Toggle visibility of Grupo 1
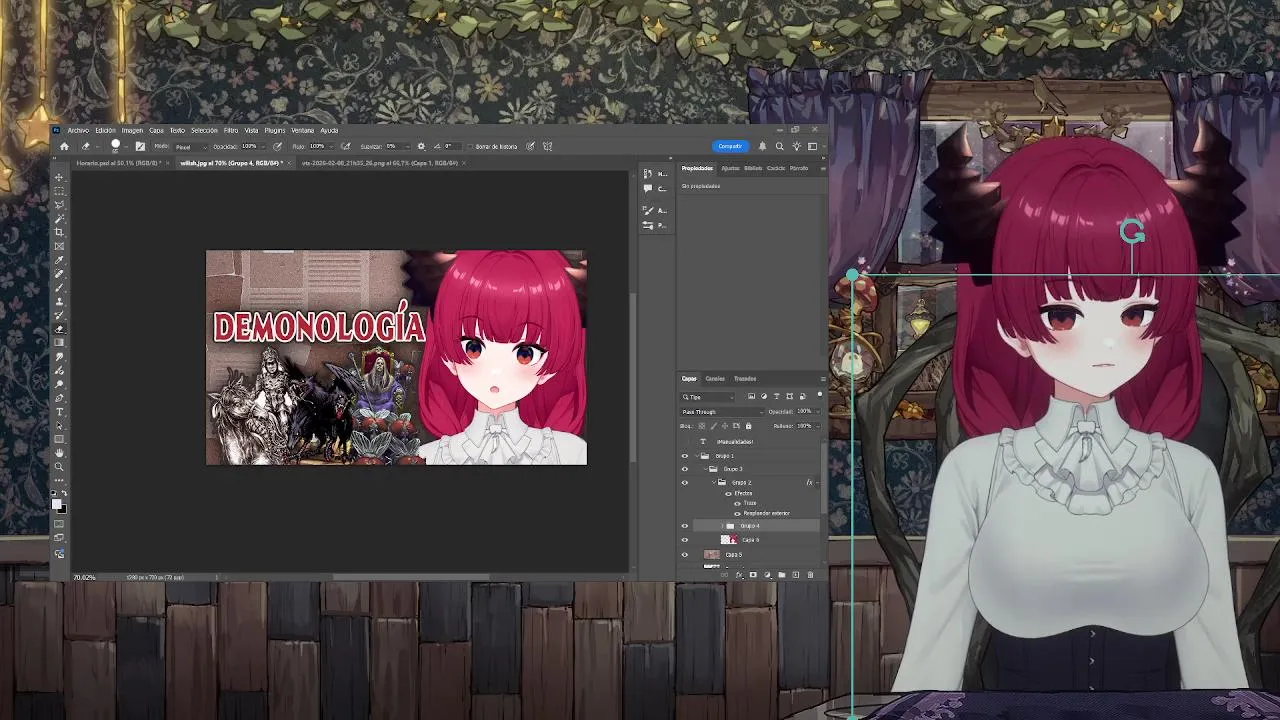 (685, 456)
